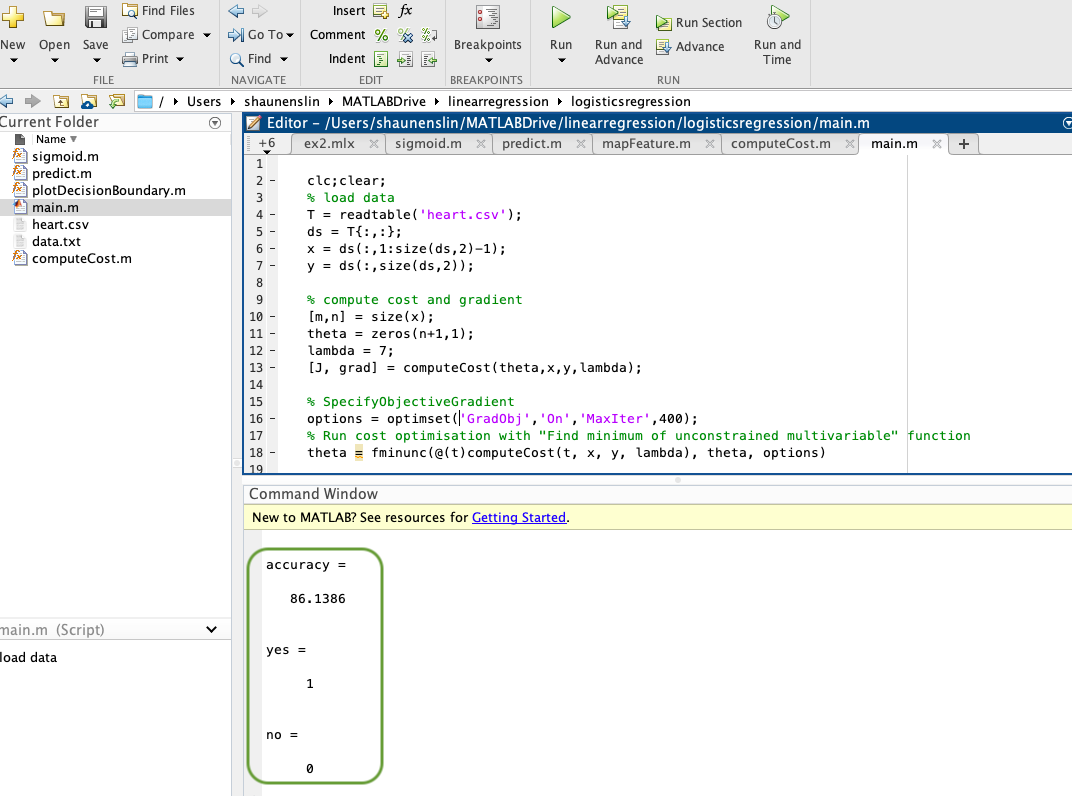
Task: Close the ex2.mlx tab
Action: pos(373,144)
